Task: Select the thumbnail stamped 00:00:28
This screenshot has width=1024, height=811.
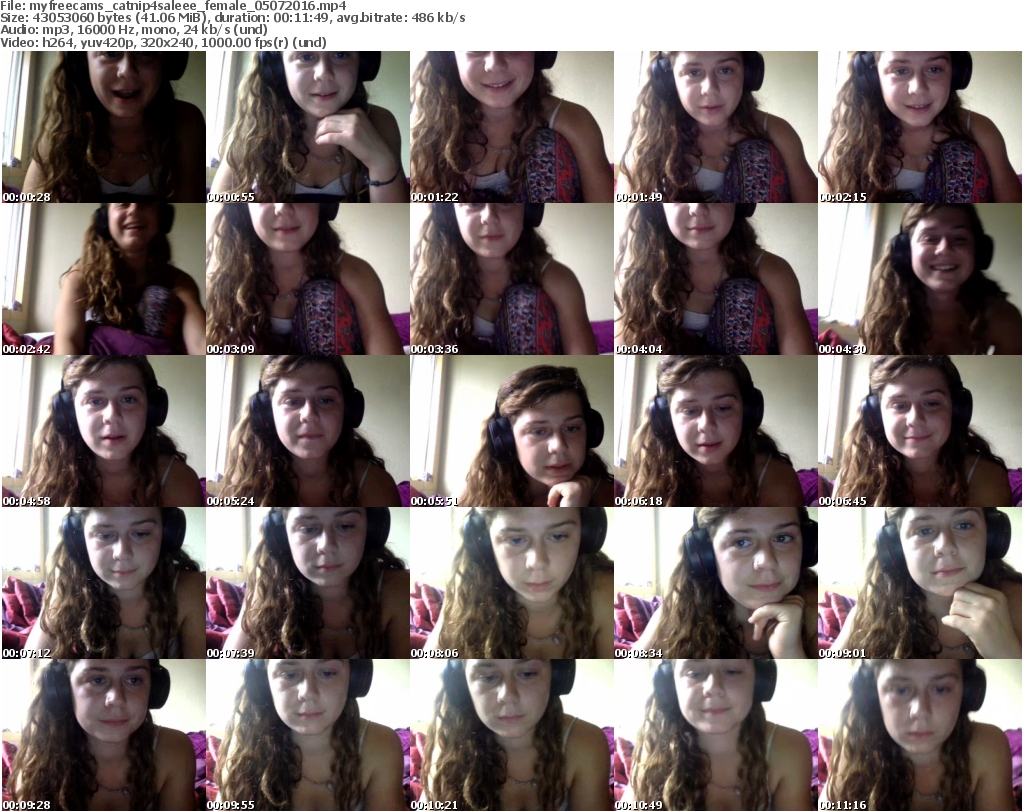Action: [104, 127]
